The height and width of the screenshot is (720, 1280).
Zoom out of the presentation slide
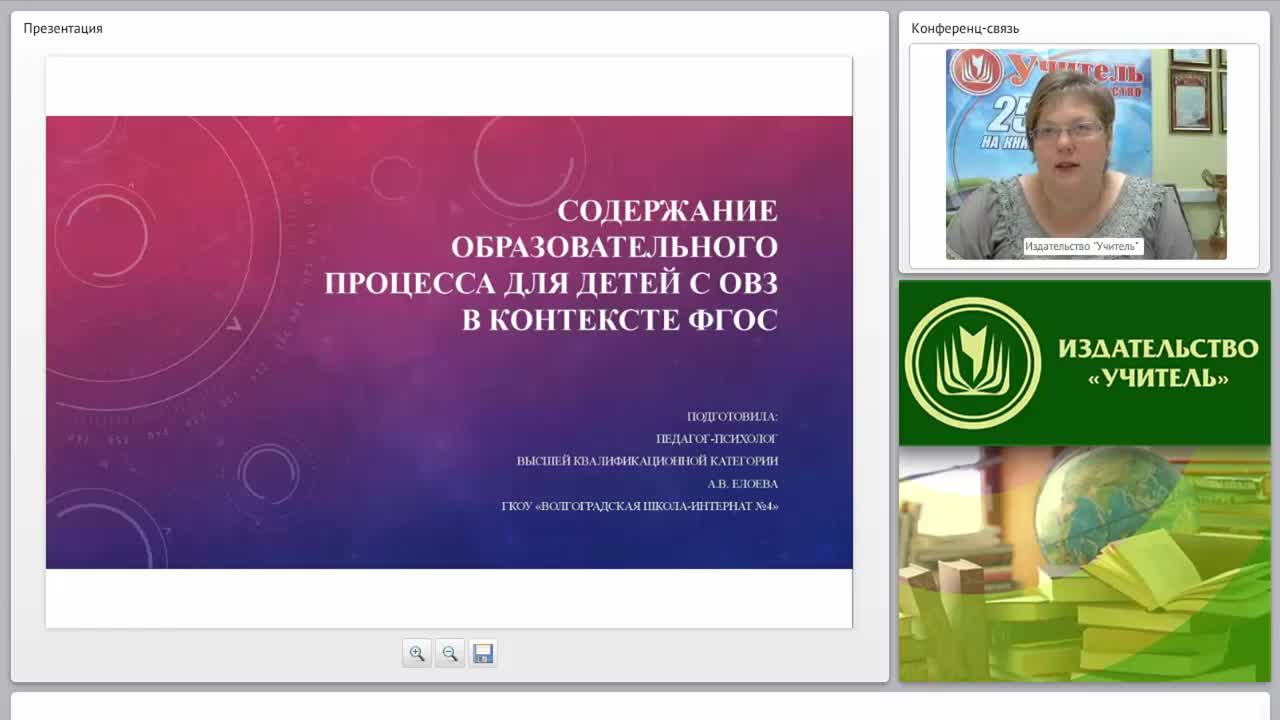[450, 653]
